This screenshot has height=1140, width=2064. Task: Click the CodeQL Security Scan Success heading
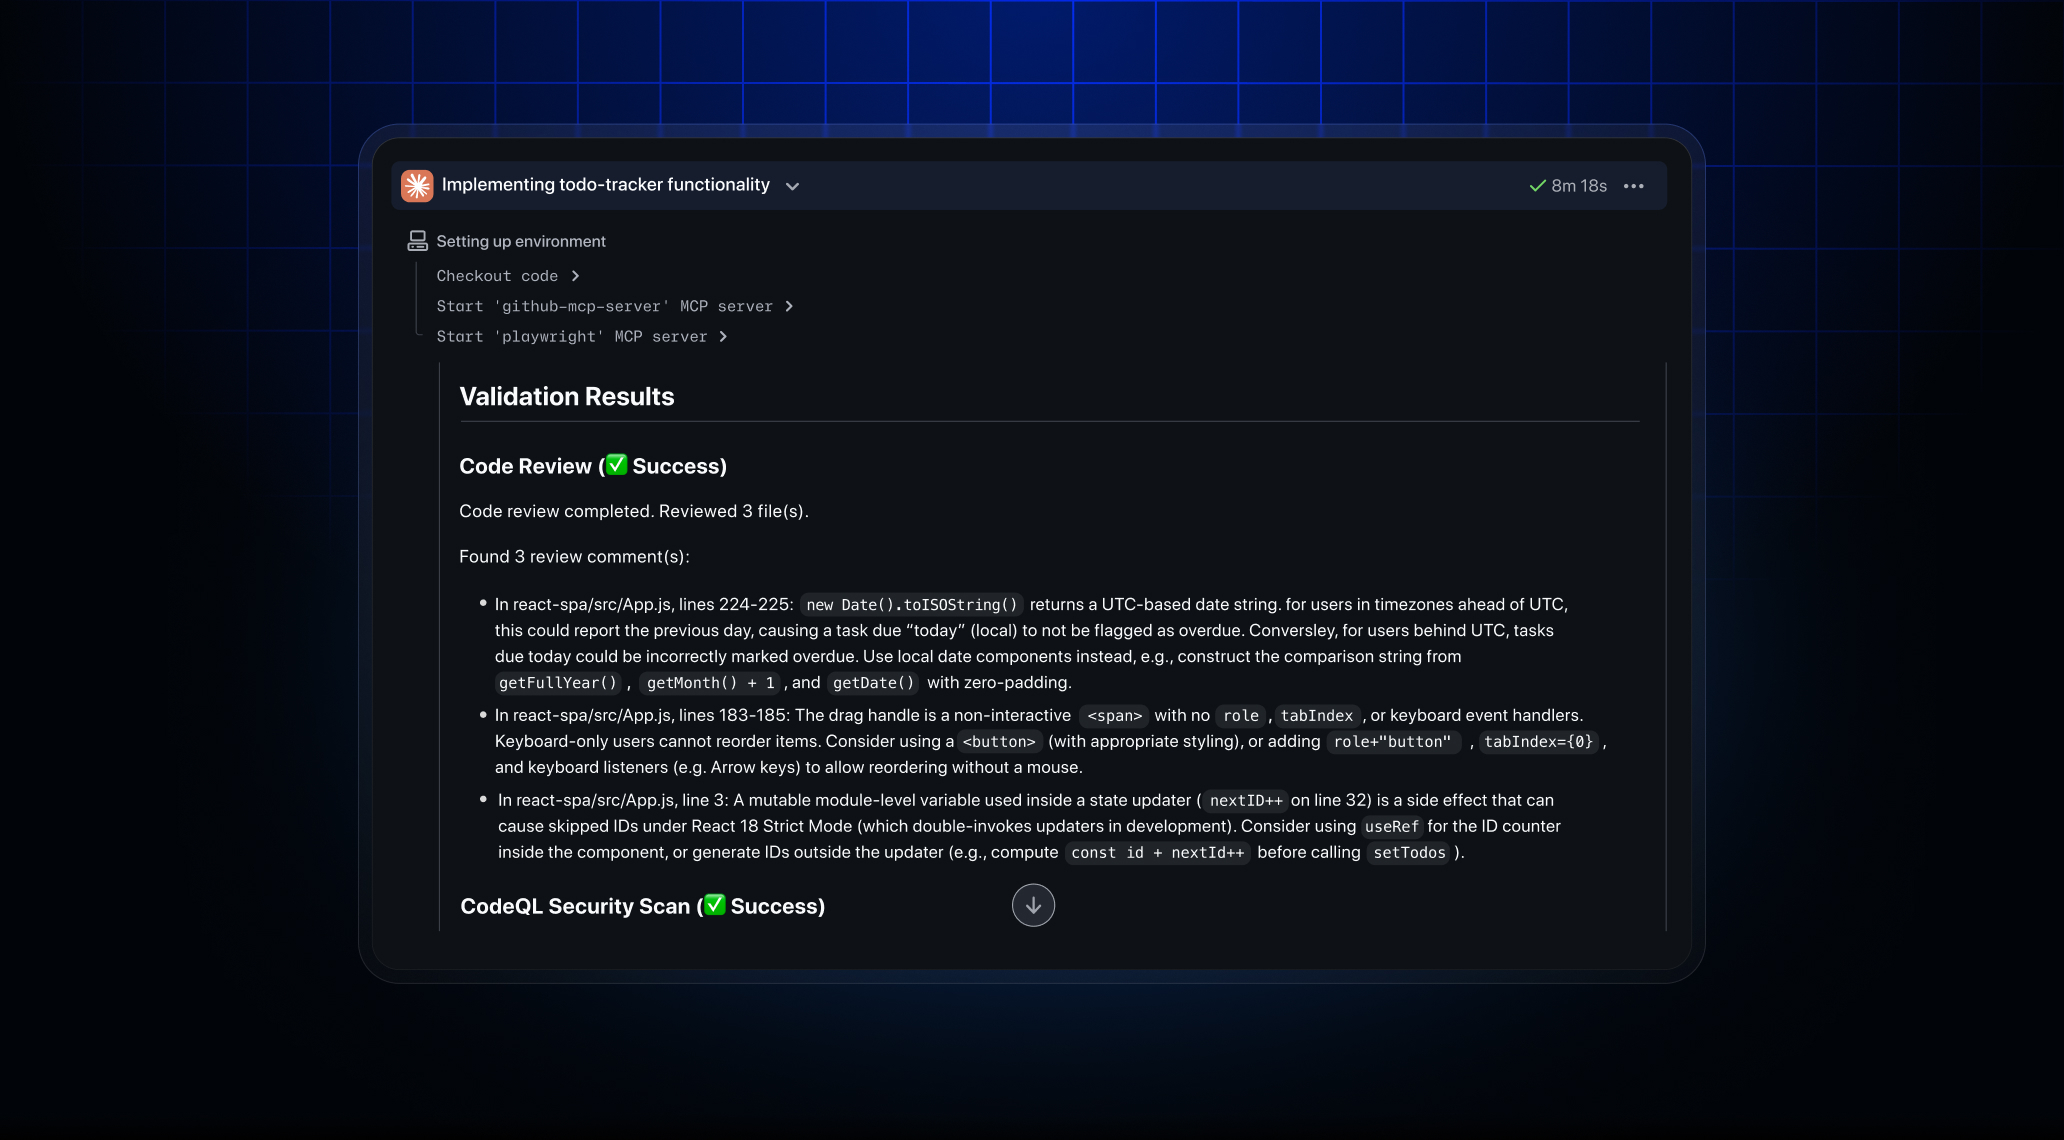[642, 906]
